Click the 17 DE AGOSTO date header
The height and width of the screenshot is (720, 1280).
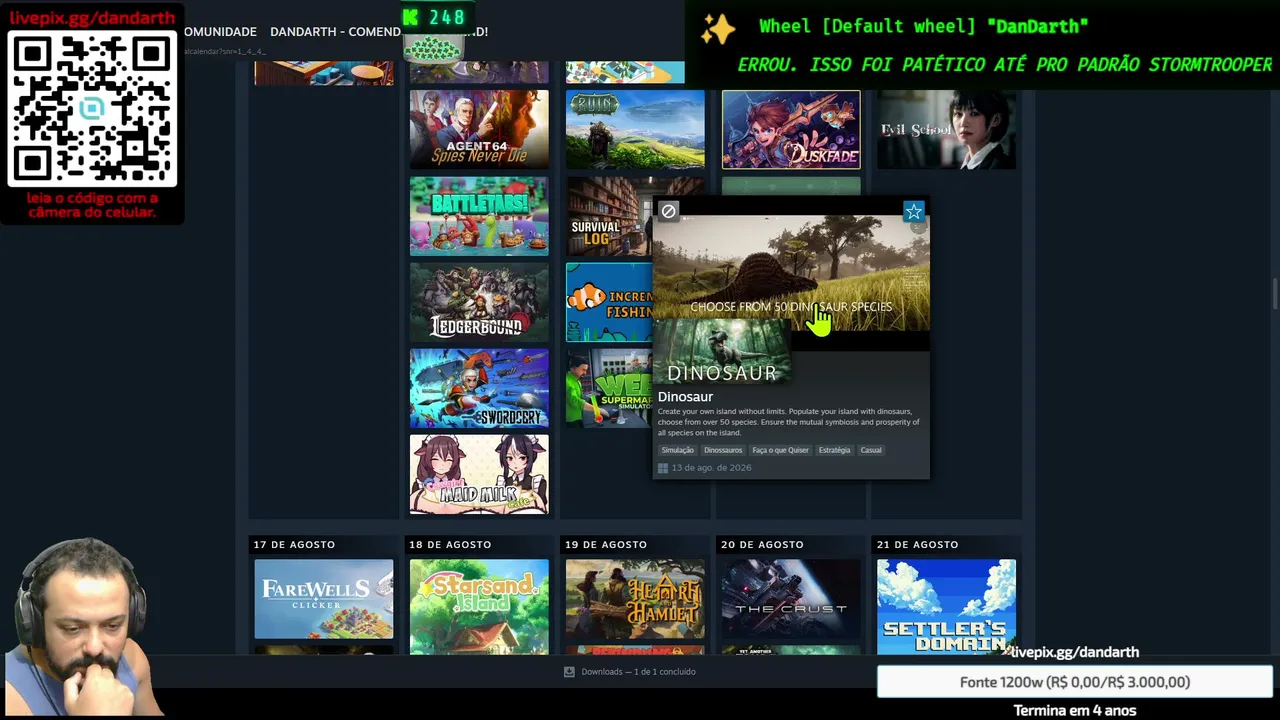(x=294, y=545)
